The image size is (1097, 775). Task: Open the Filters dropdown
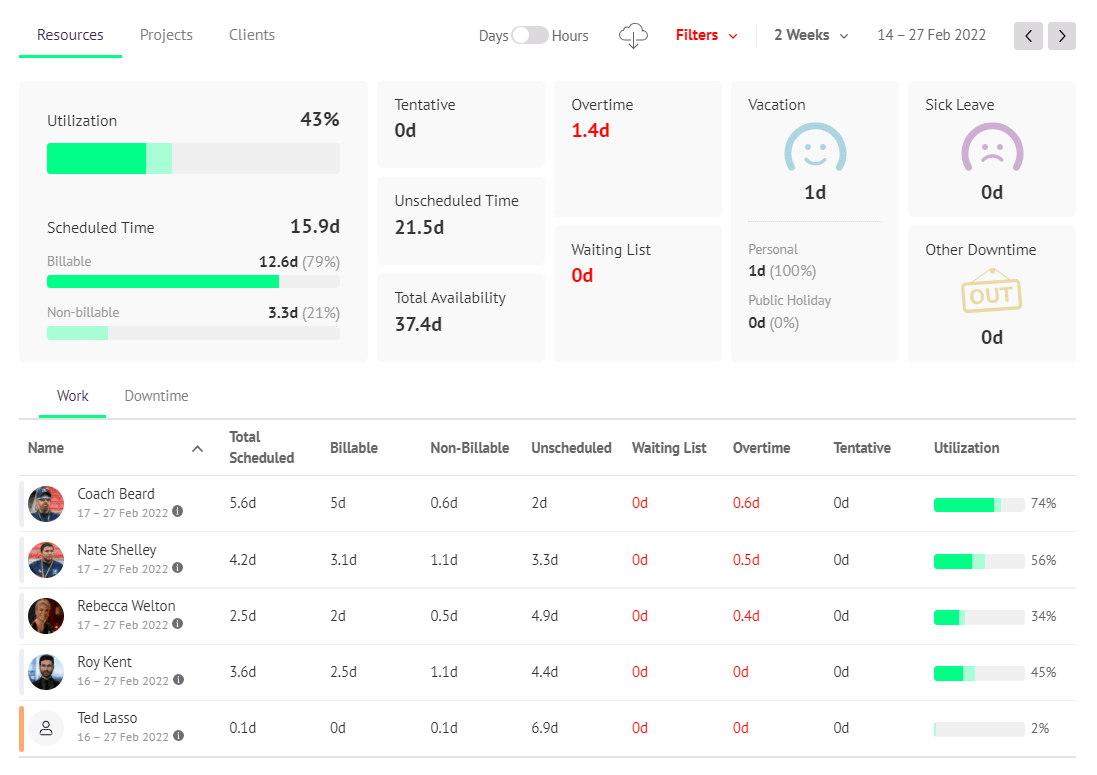point(706,34)
